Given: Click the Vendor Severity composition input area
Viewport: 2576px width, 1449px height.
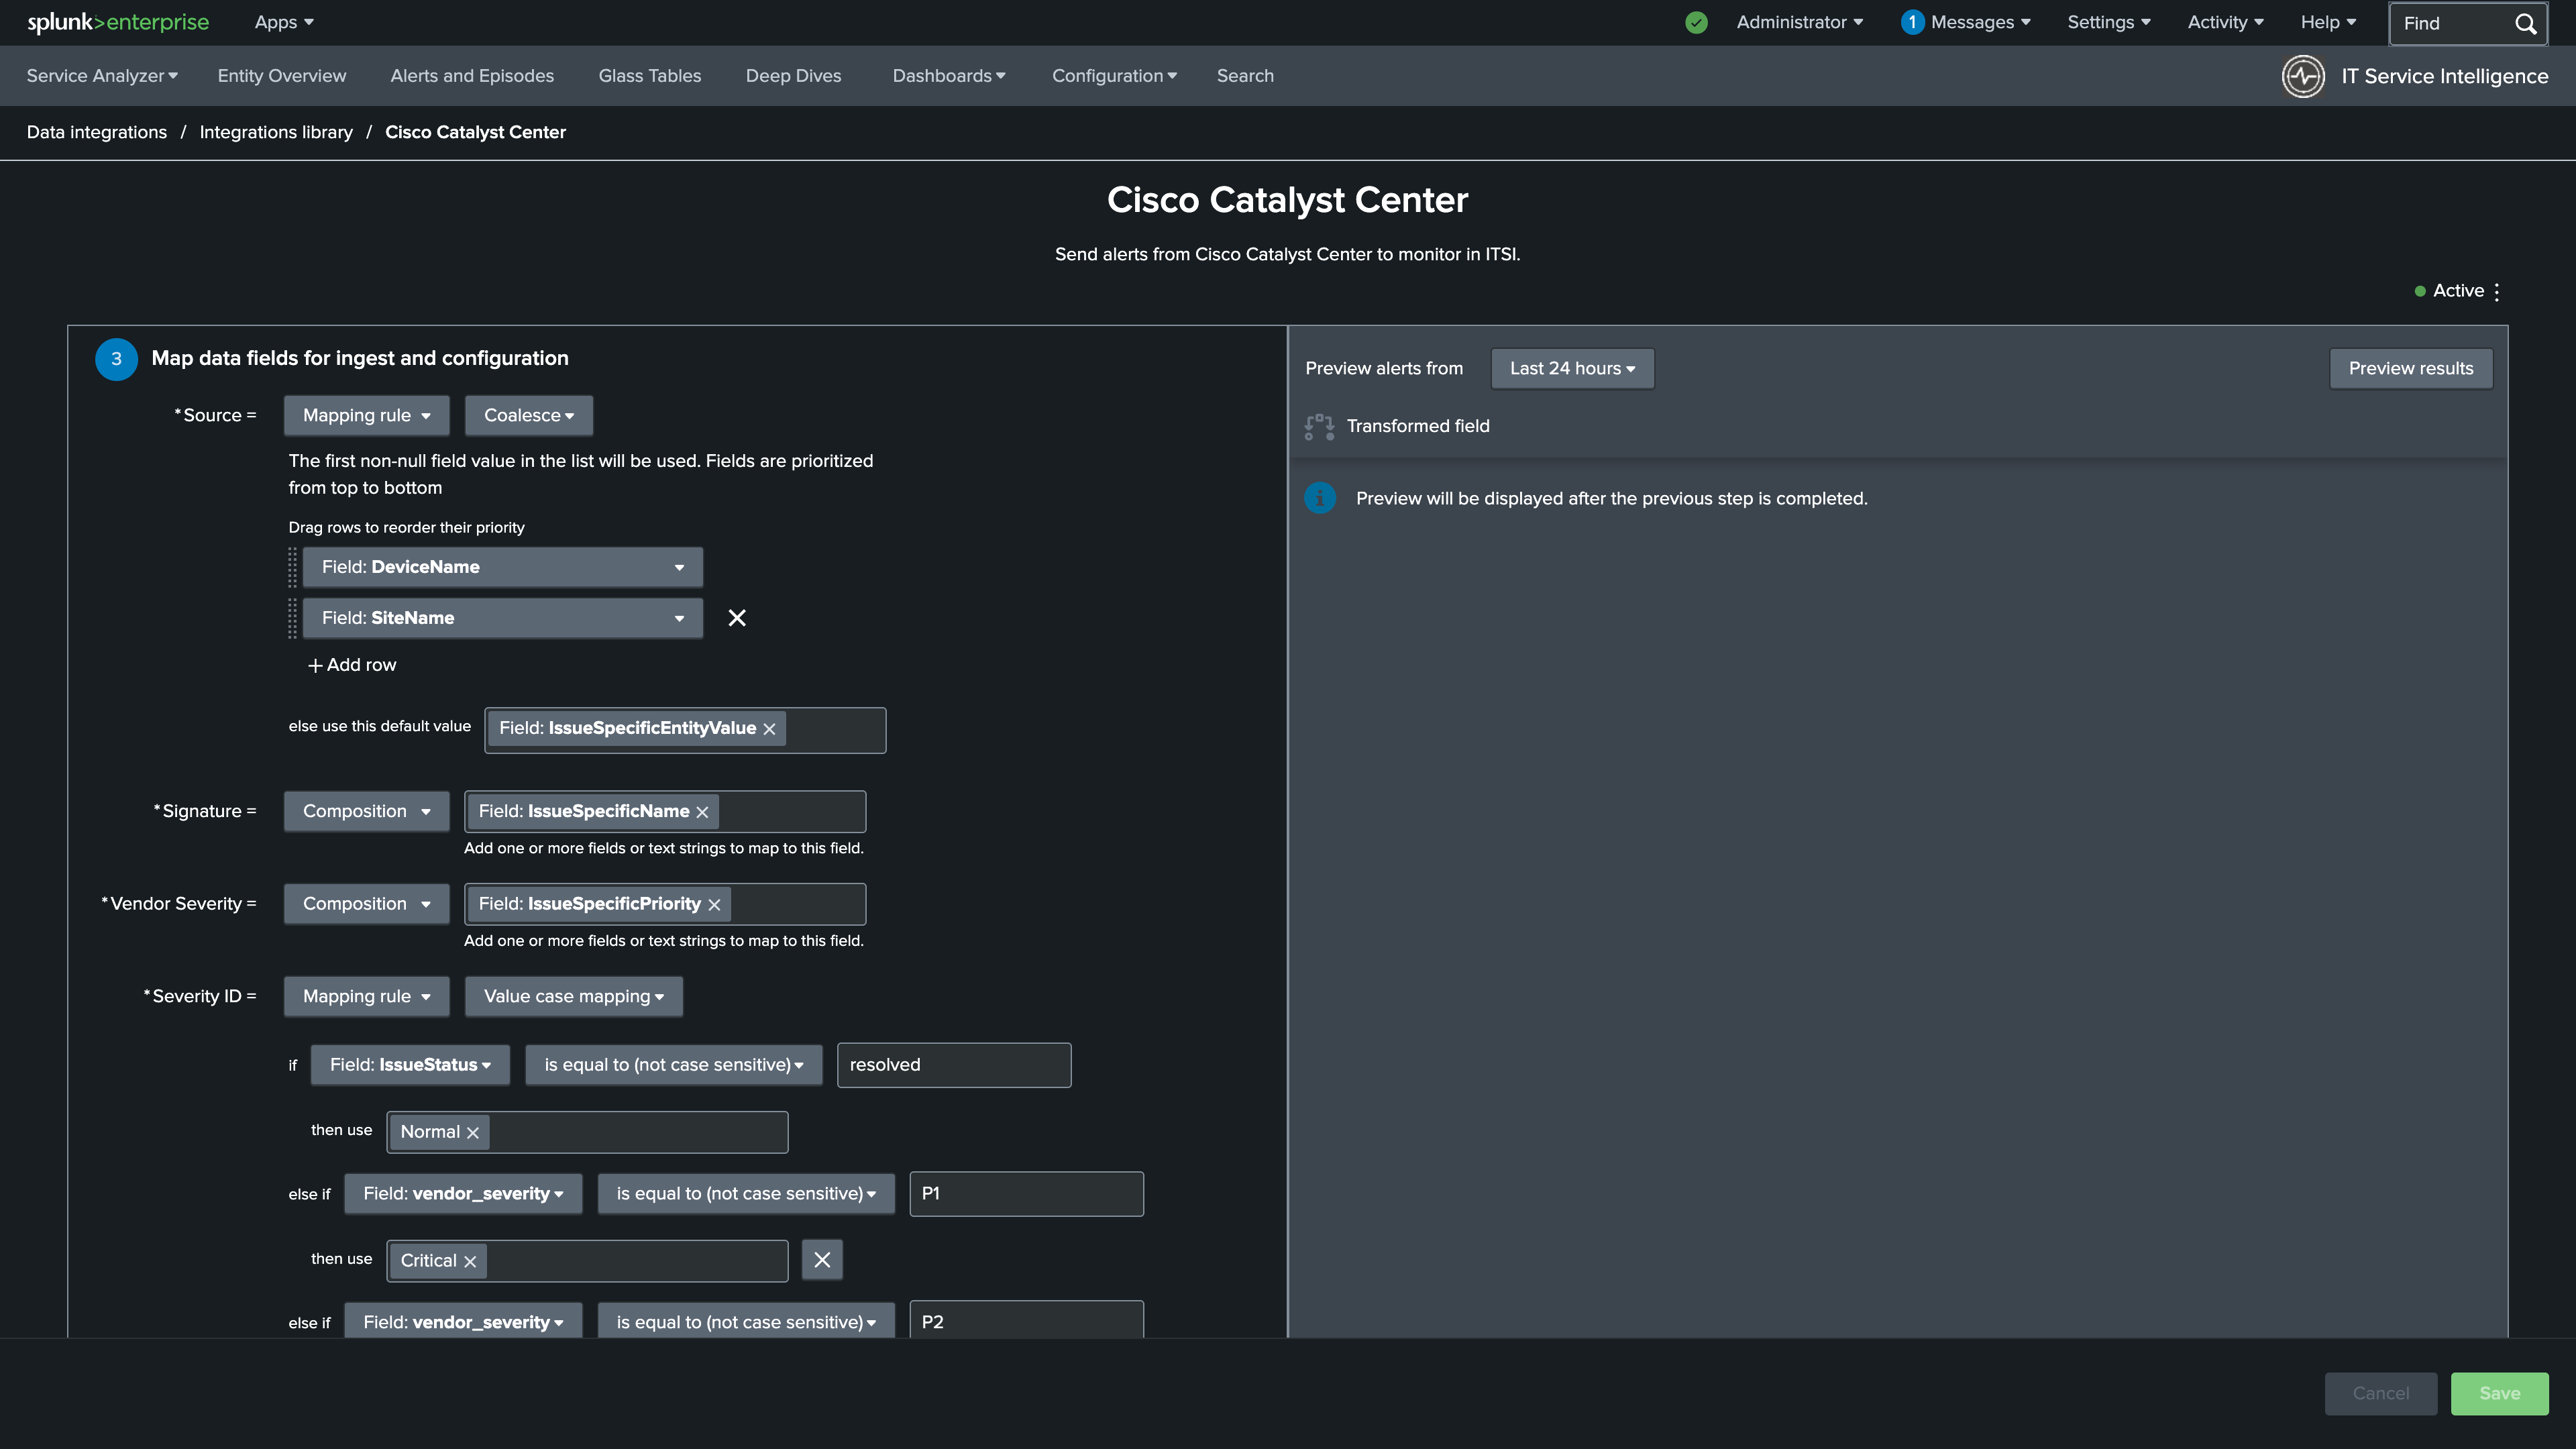Looking at the screenshot, I should (665, 904).
